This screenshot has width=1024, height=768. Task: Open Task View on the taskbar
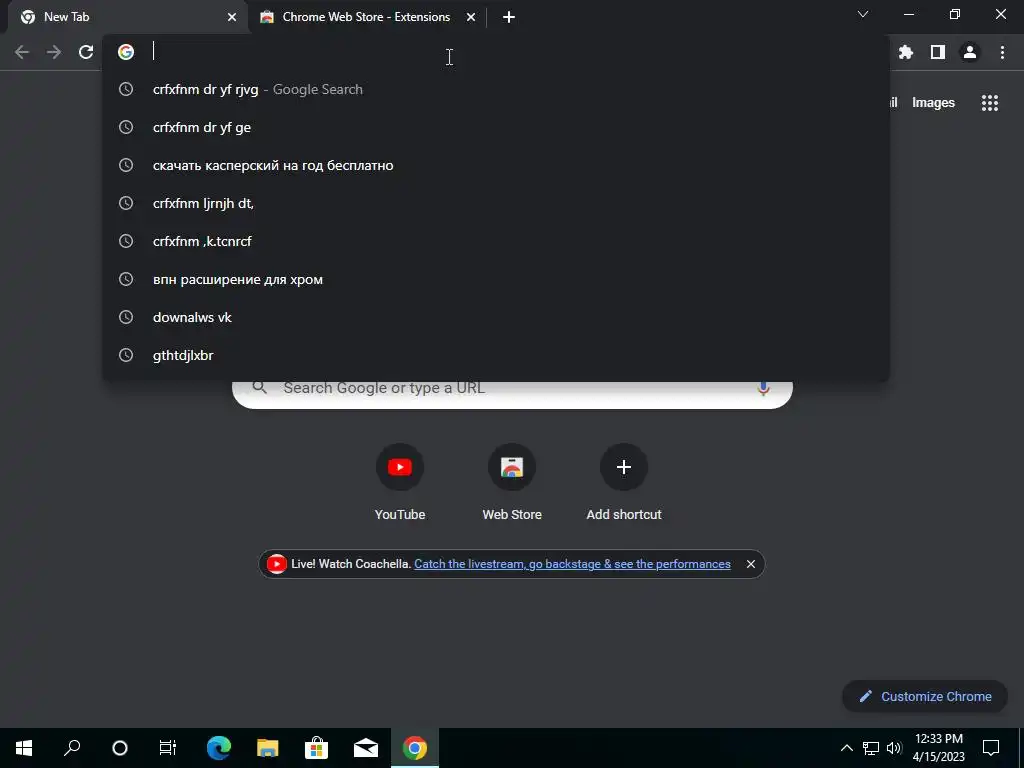pyautogui.click(x=168, y=748)
